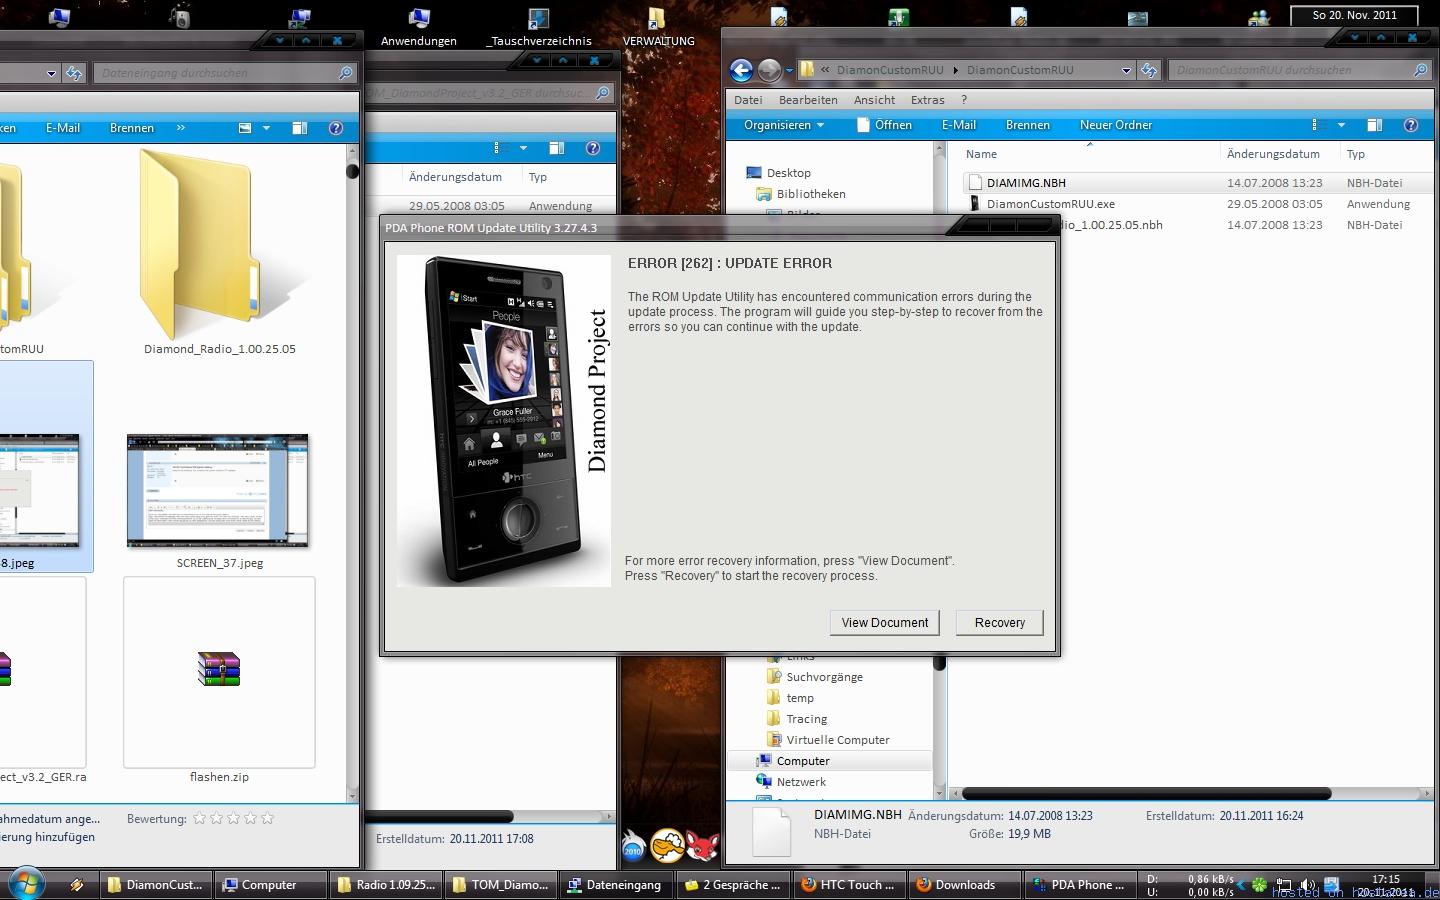Refresh the Dateneingang window
Screen dimensions: 1440x900
click(x=74, y=73)
